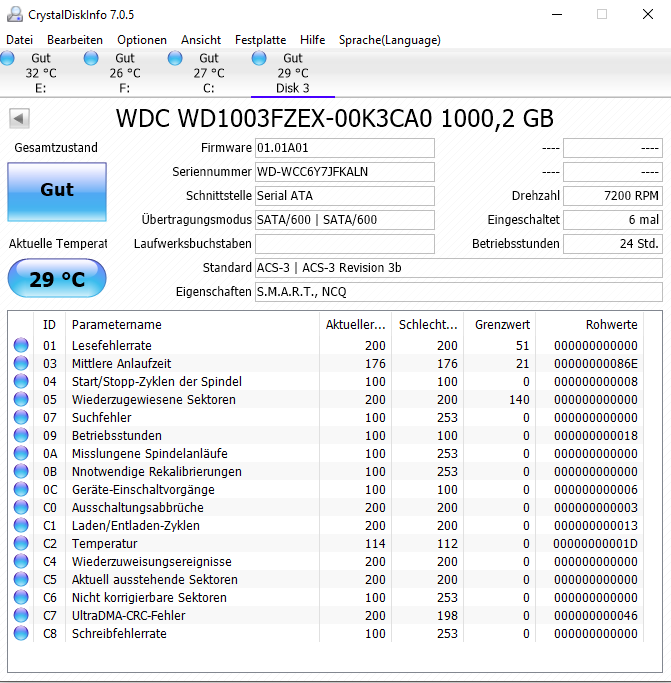
Task: Switch to the C: drive tab
Action: pos(209,73)
